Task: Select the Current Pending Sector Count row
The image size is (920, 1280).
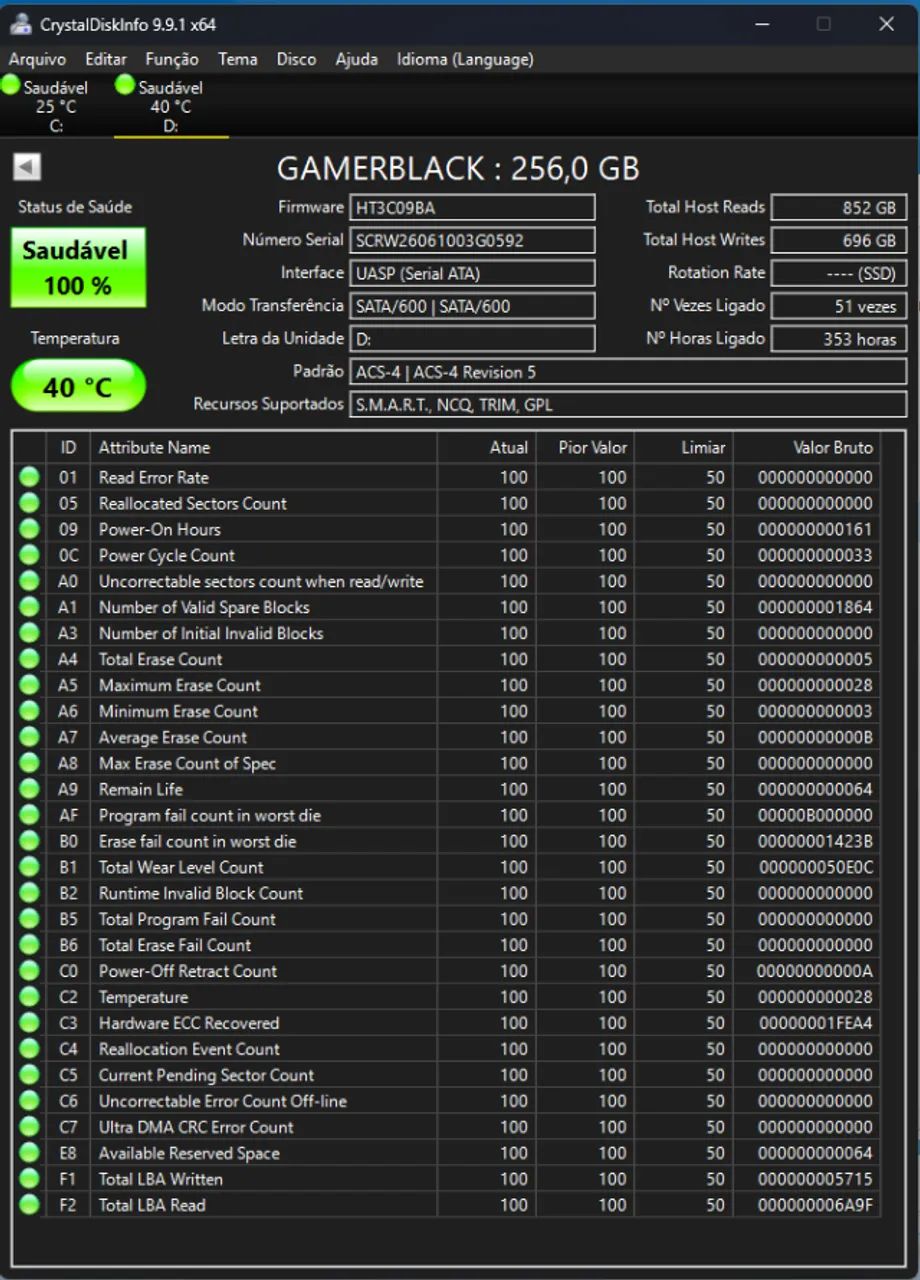Action: [448, 1075]
